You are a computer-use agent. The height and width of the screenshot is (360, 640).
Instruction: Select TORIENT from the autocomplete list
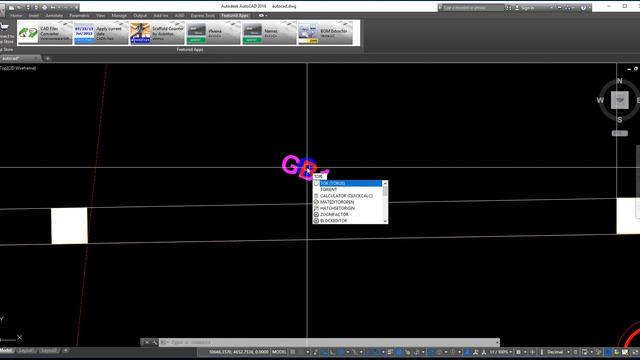coord(347,190)
